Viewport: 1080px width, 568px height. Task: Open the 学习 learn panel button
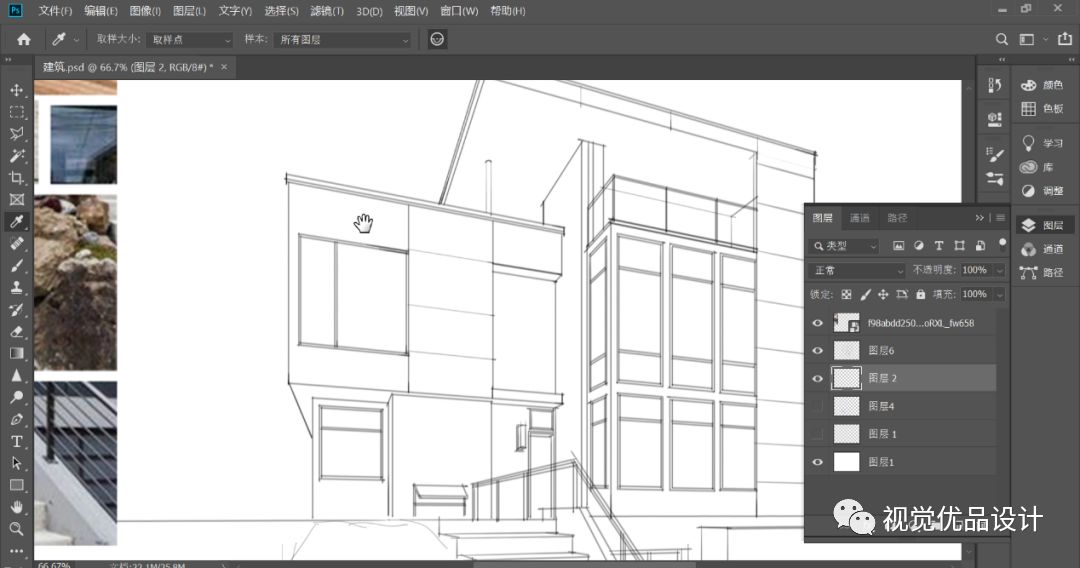(1043, 143)
